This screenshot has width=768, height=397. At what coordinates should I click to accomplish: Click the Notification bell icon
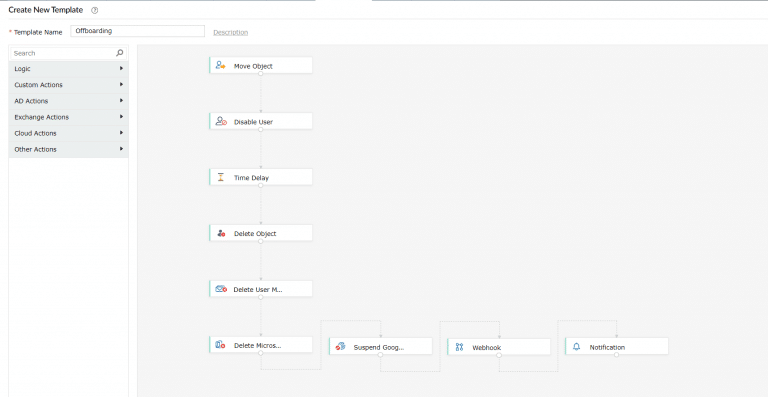[x=576, y=347]
